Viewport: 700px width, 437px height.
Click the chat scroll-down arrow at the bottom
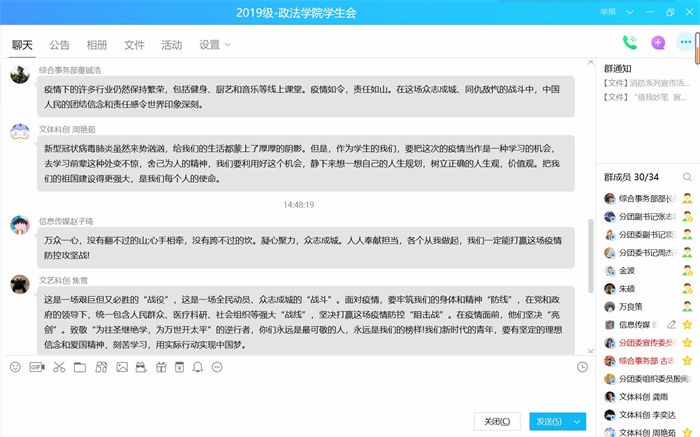point(591,351)
